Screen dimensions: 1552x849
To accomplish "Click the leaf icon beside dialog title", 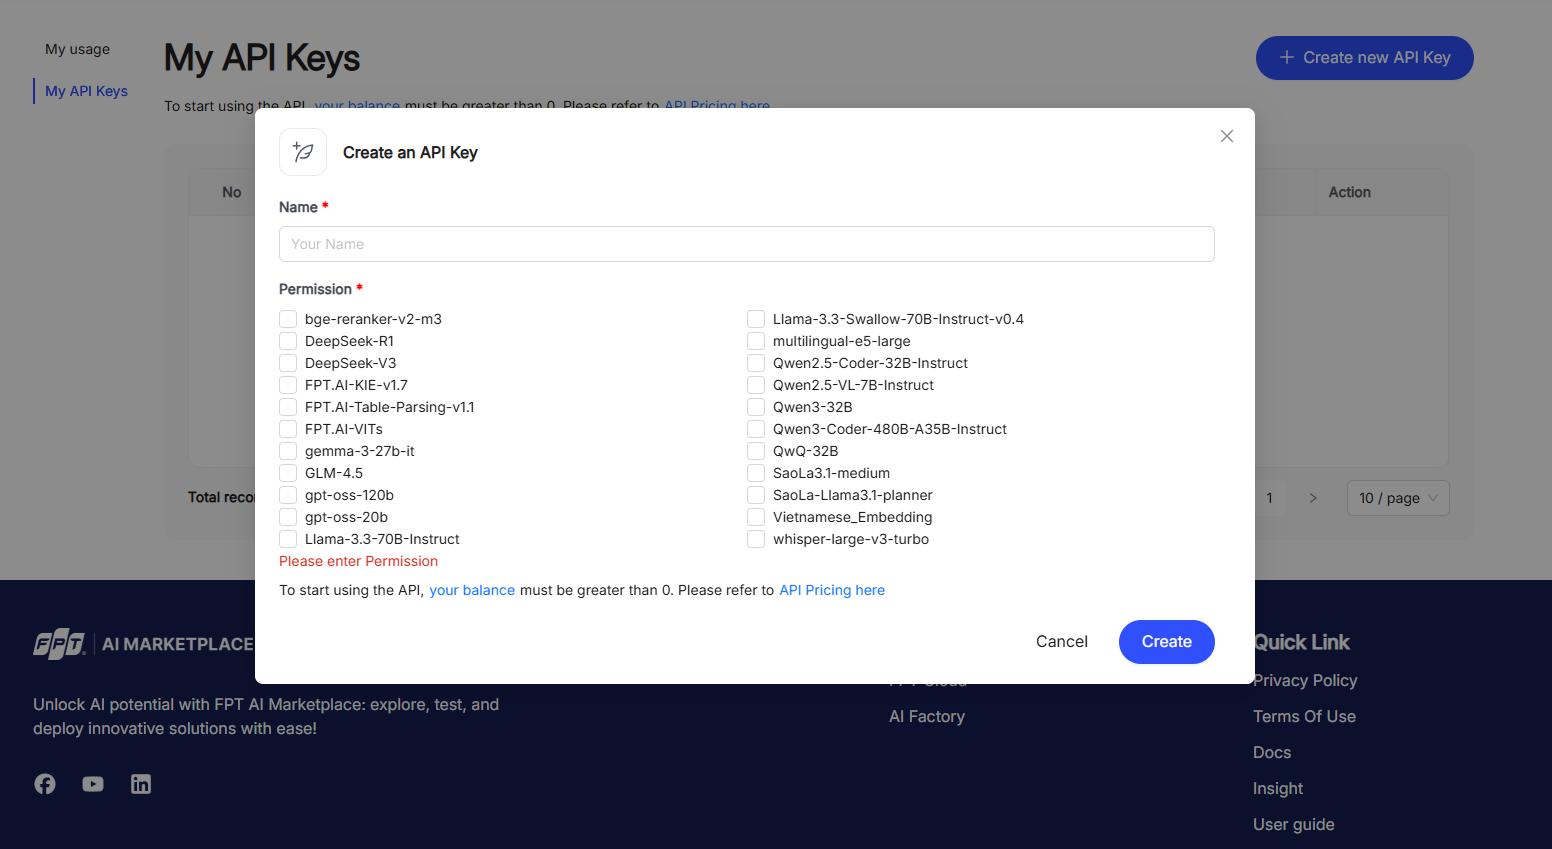I will [303, 152].
